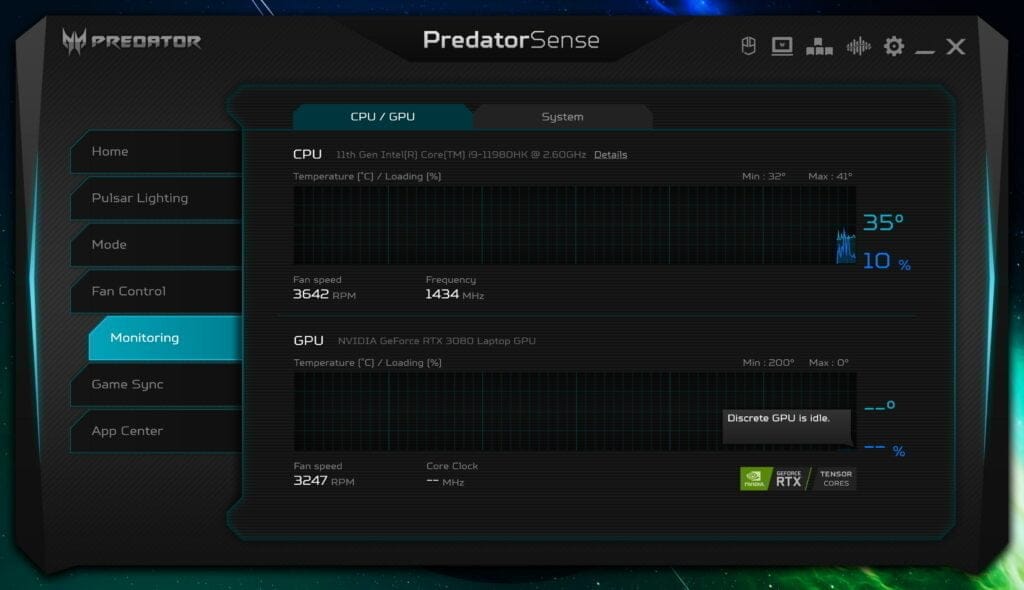The image size is (1024, 590).
Task: Open the laptop display icon in header
Action: point(782,46)
